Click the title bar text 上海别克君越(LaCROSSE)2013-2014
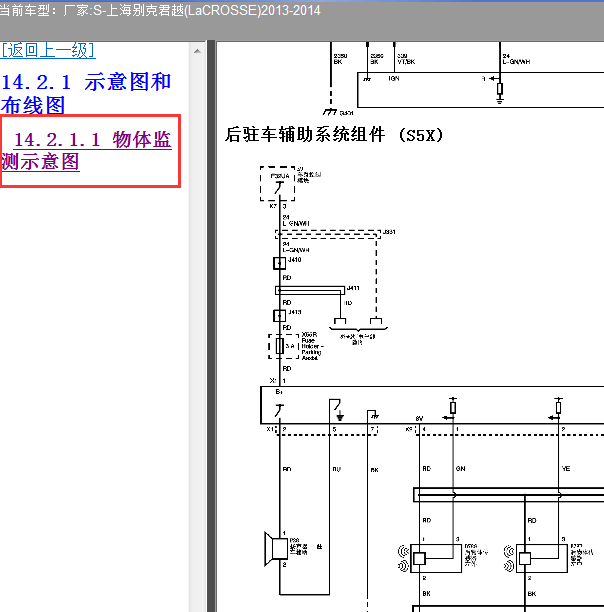604x612 pixels. [x=213, y=10]
